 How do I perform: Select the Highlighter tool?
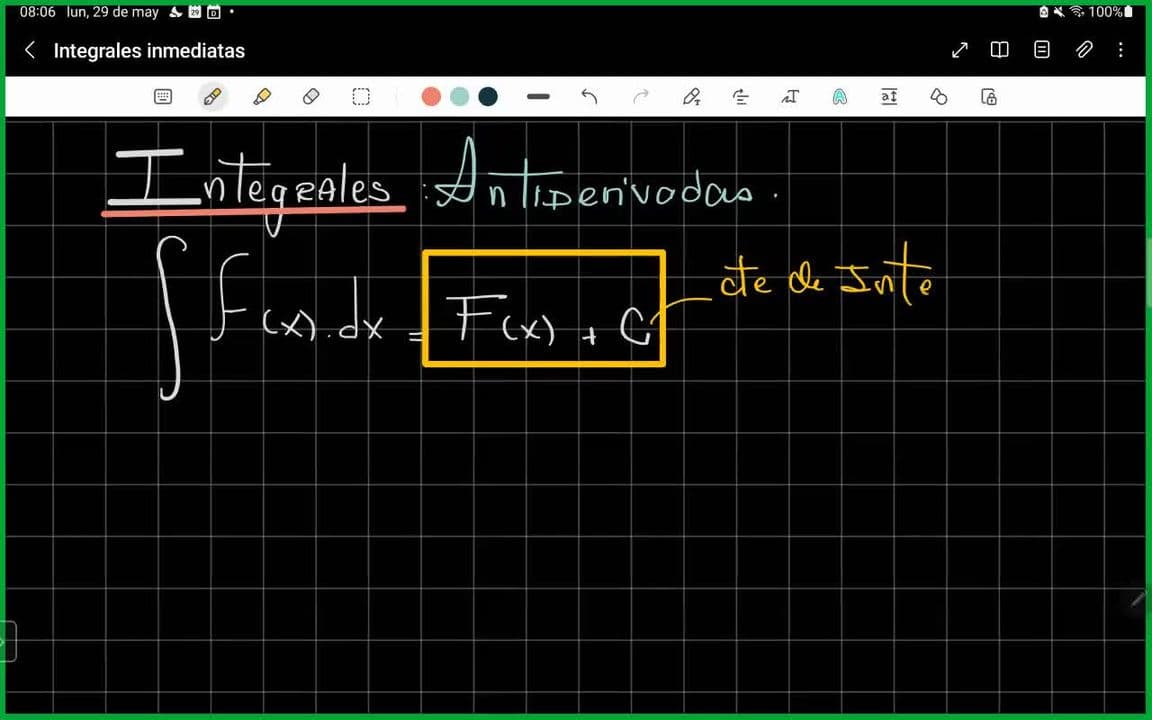262,97
